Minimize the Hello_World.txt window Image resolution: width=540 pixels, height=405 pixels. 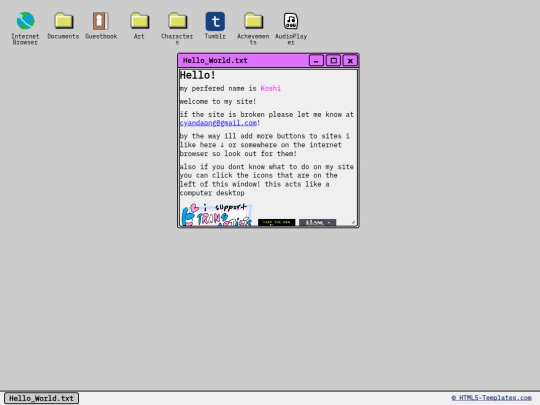pos(316,61)
